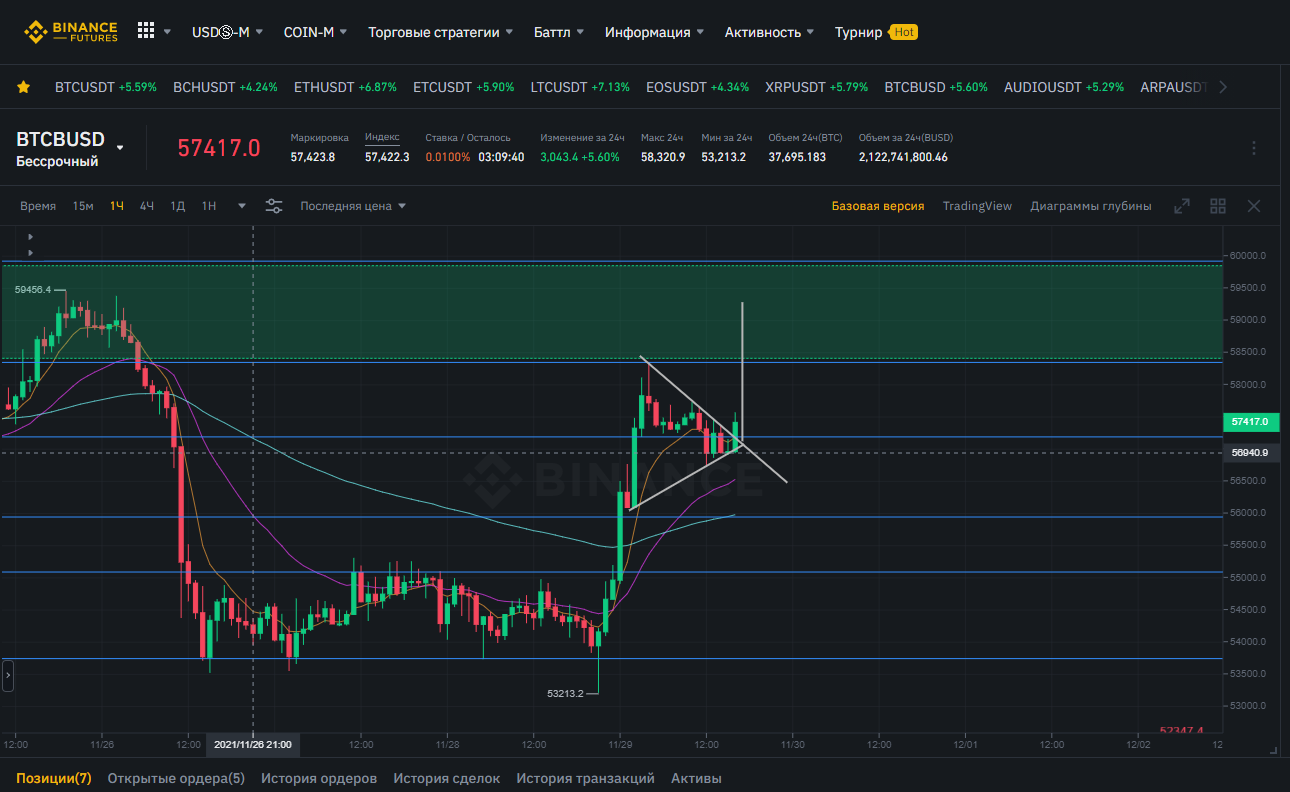
Task: Collapse the upper indicator legend arrow
Action: 30,237
